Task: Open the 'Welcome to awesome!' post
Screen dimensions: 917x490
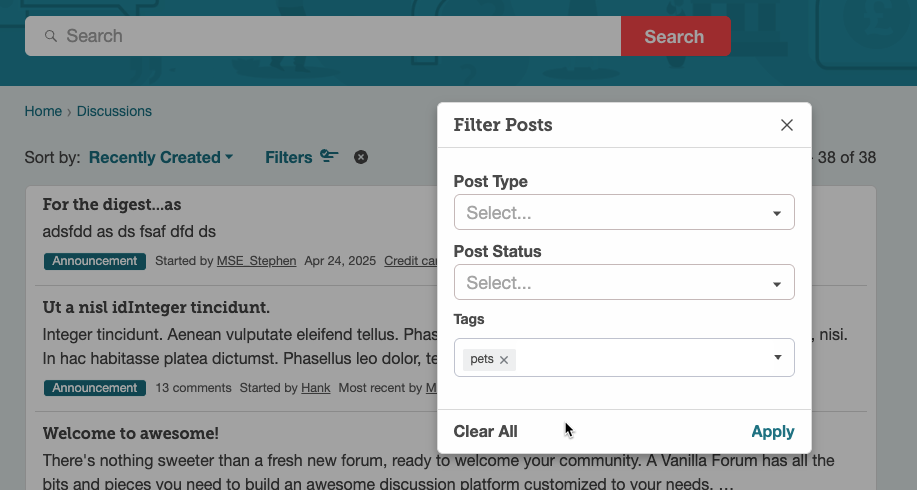Action: pyautogui.click(x=130, y=433)
